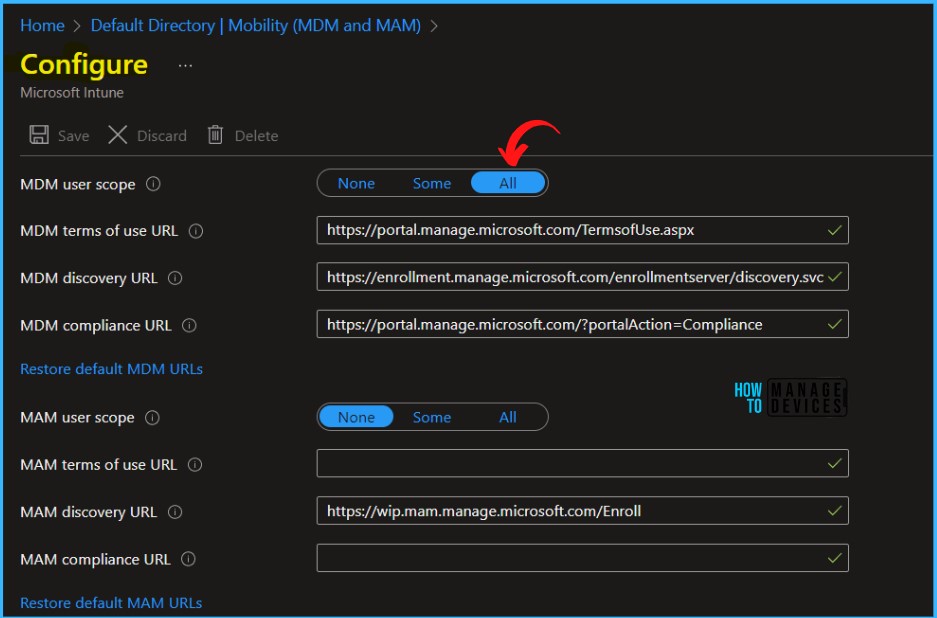Show info for MDM terms of use URL
Viewport: 937px width, 618px height.
196,231
